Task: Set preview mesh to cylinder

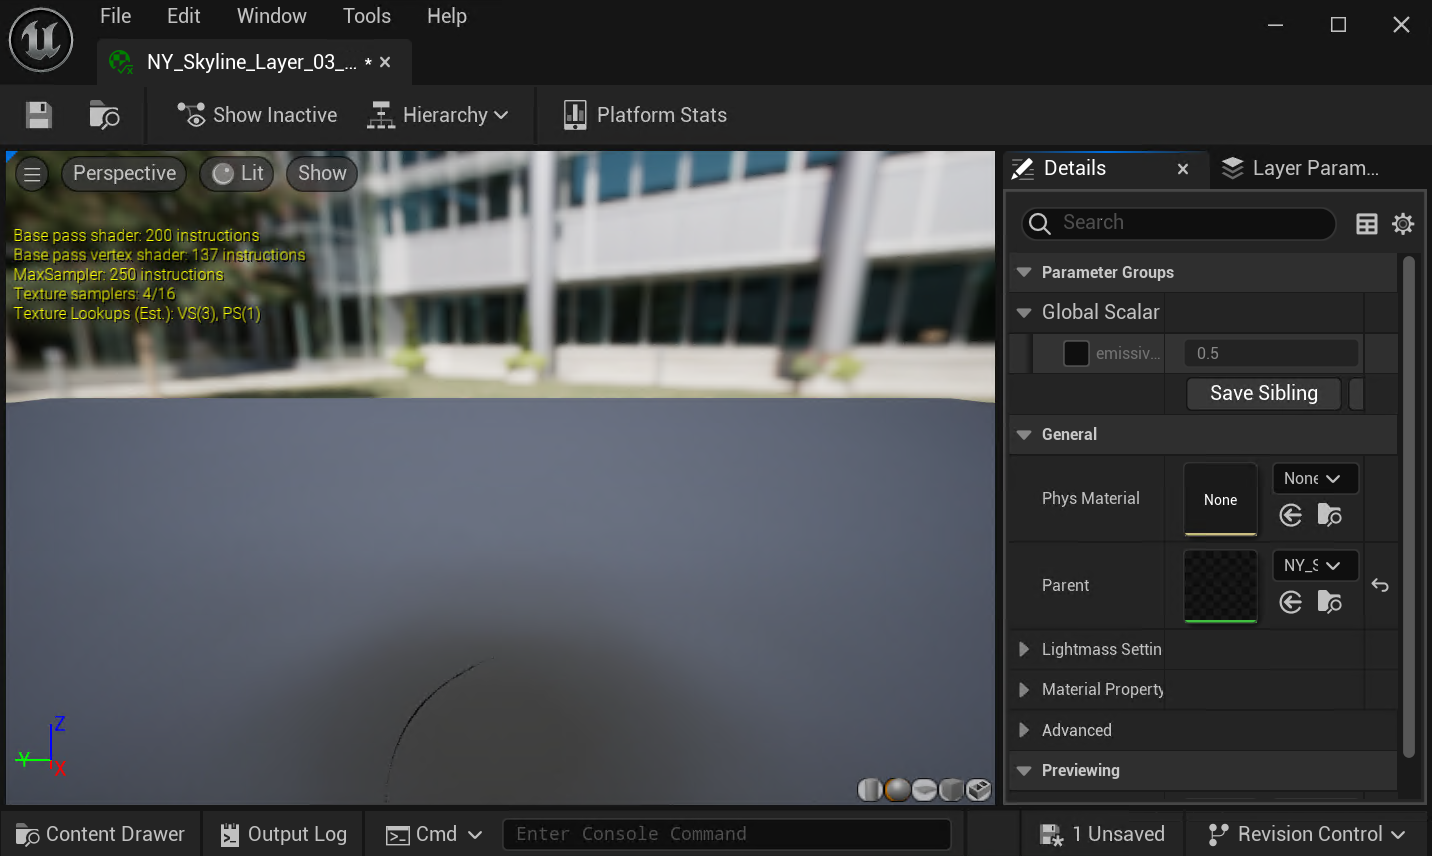Action: coord(870,790)
